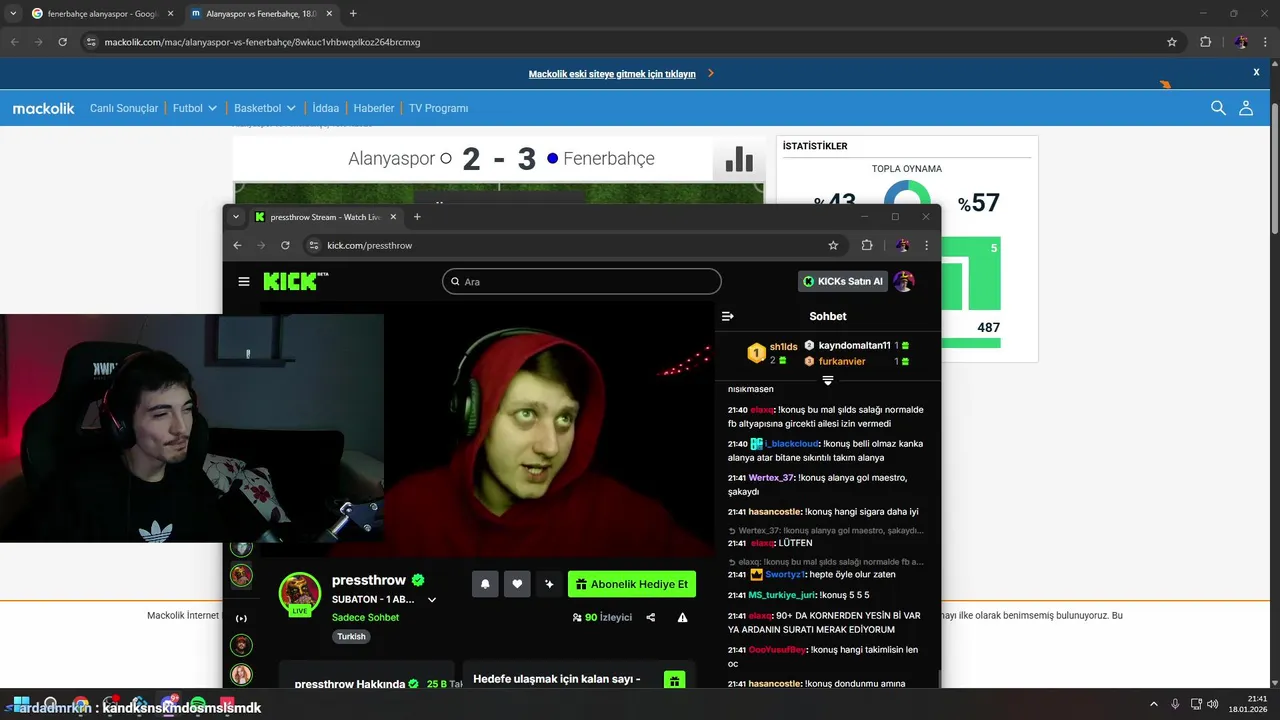Click the kick.com/pressthrow address bar
This screenshot has width=1280, height=720.
(x=575, y=245)
